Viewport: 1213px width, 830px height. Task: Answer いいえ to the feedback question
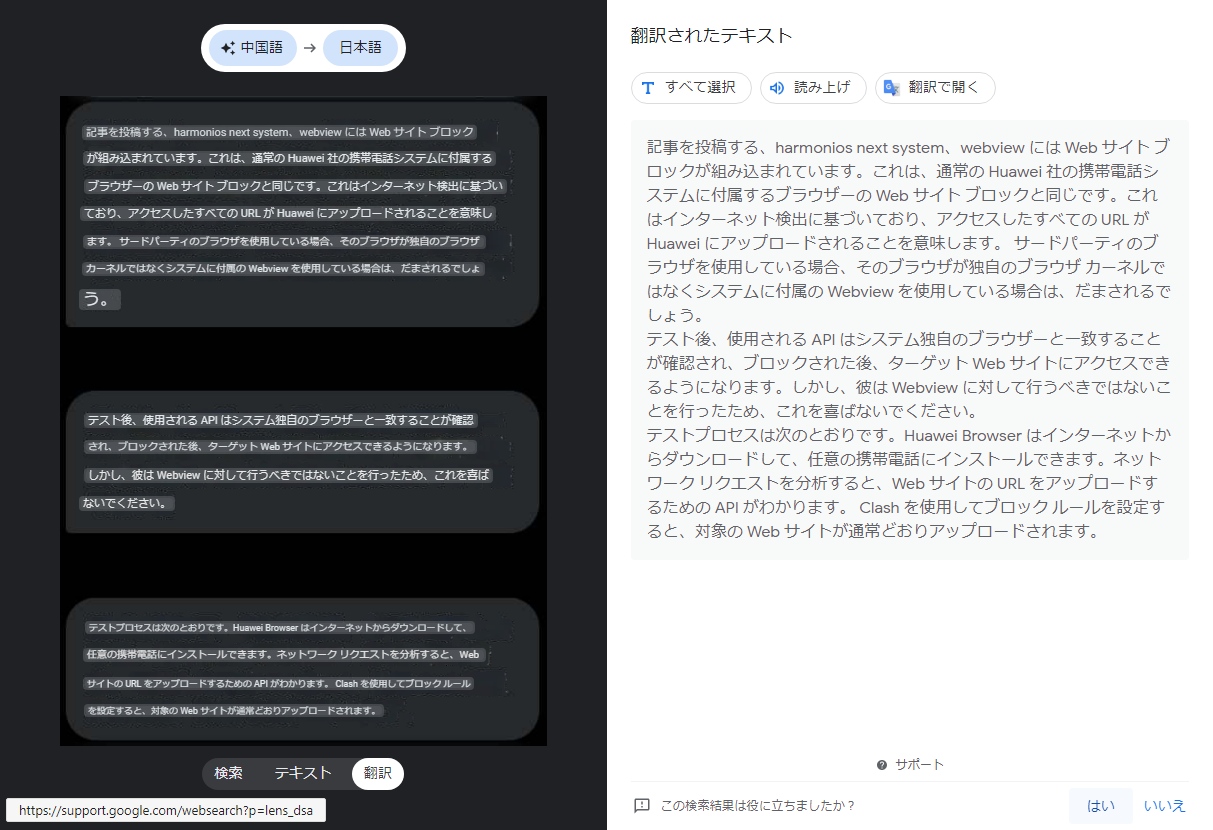(1165, 806)
